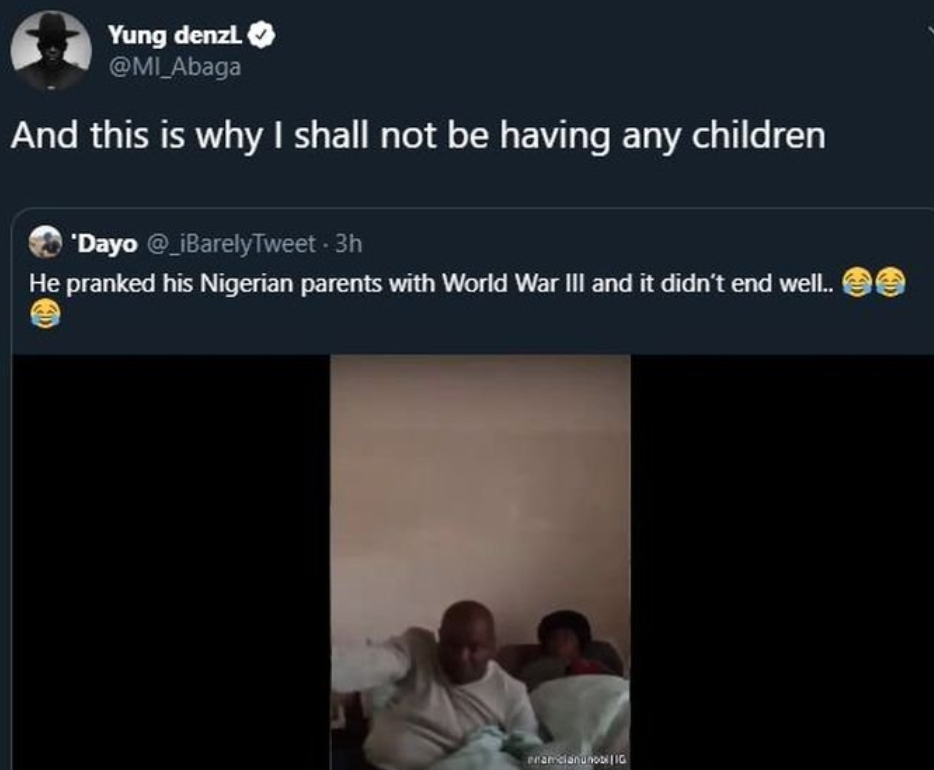Image resolution: width=934 pixels, height=770 pixels.
Task: Click the 'Dayo display name
Action: click(x=104, y=244)
